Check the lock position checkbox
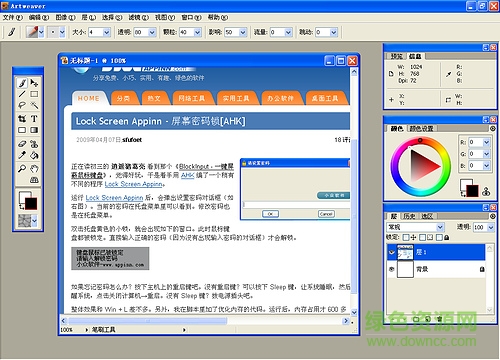This screenshot has width=500, height=360. point(406,237)
